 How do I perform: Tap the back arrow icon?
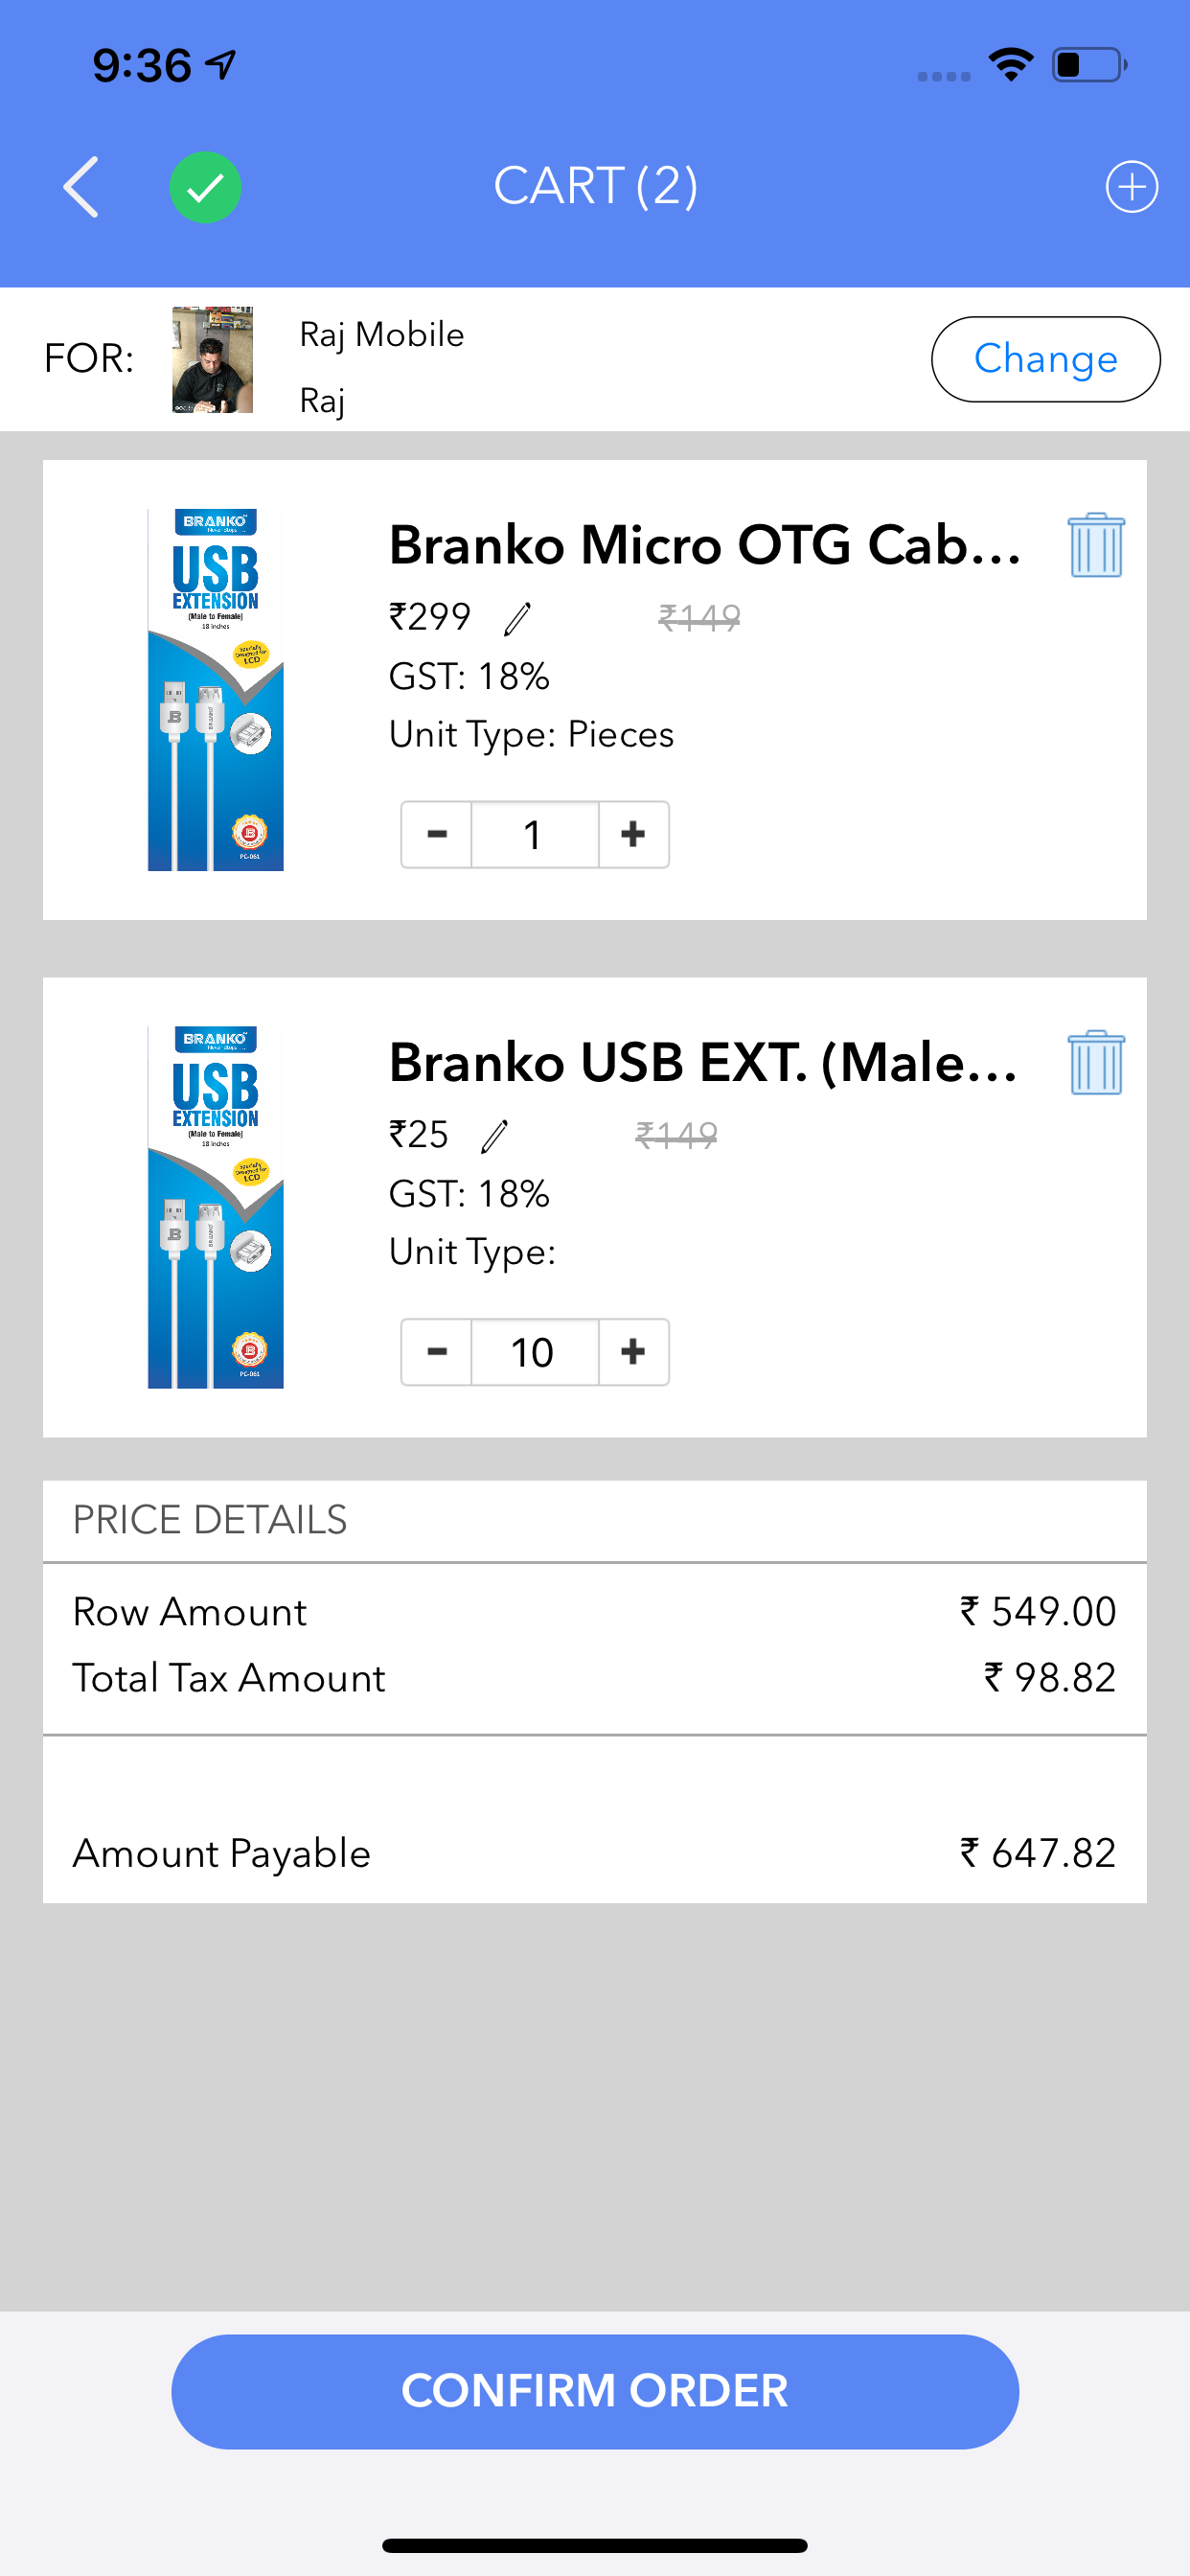81,187
